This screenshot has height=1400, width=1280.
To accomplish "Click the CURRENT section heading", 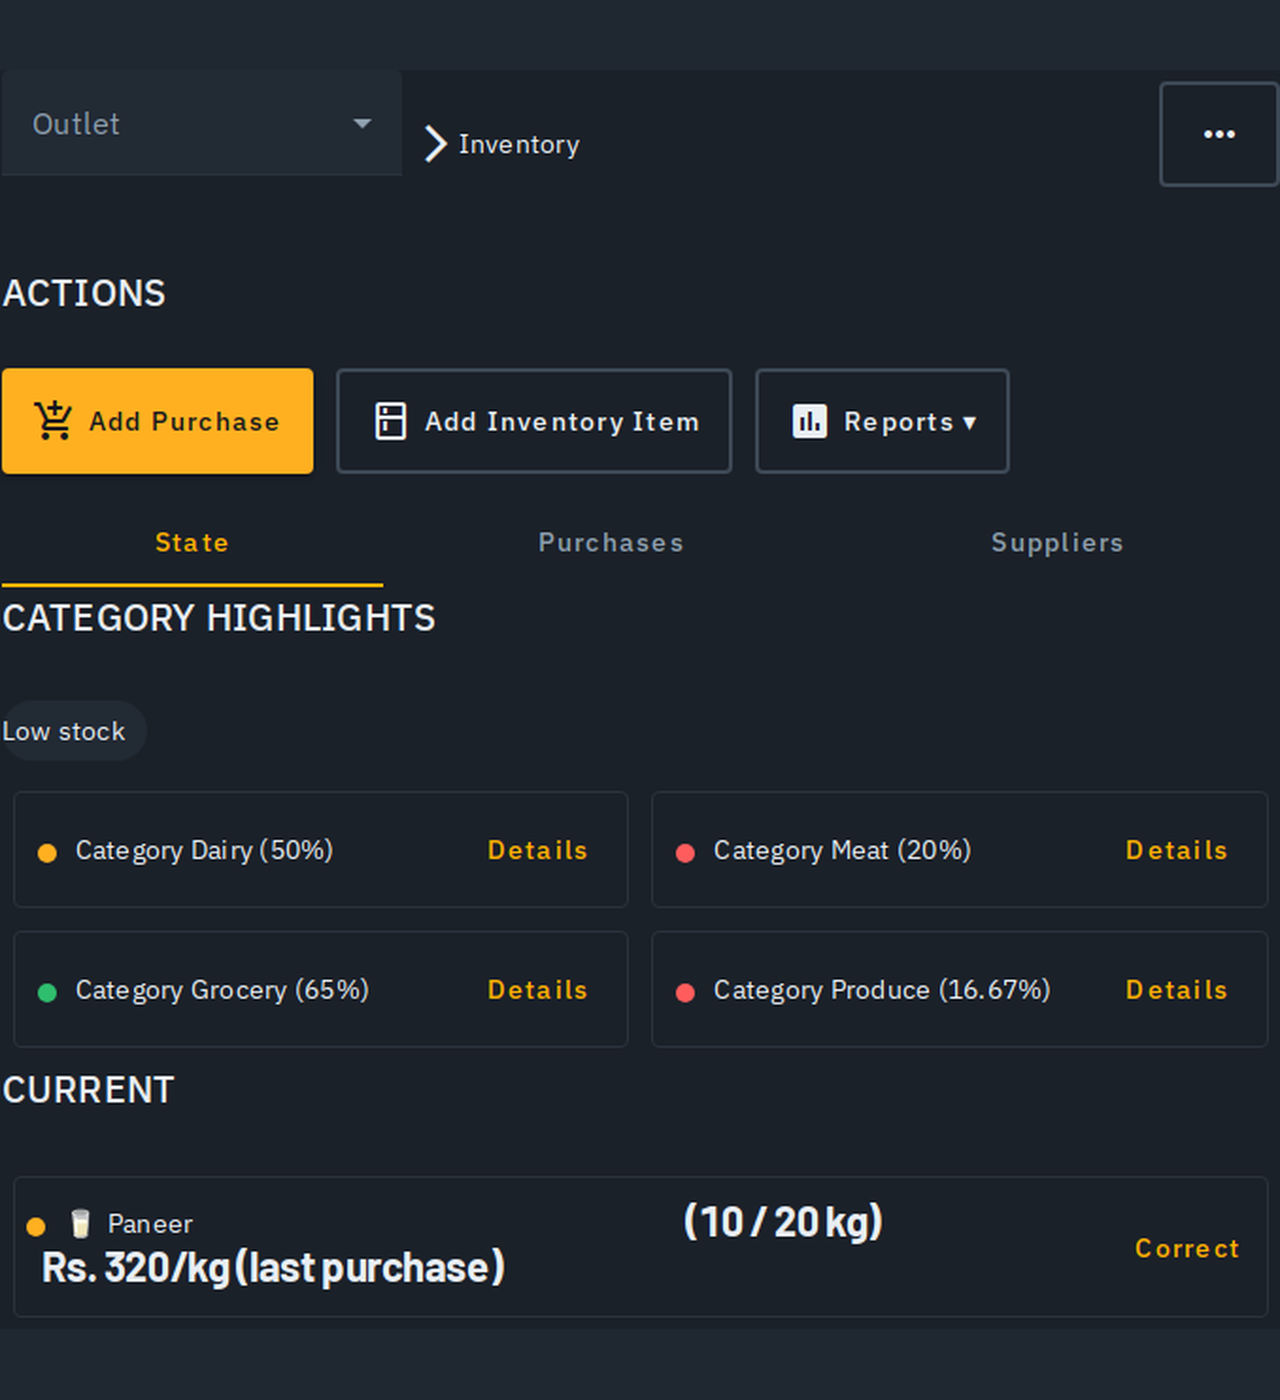I will coord(88,1090).
